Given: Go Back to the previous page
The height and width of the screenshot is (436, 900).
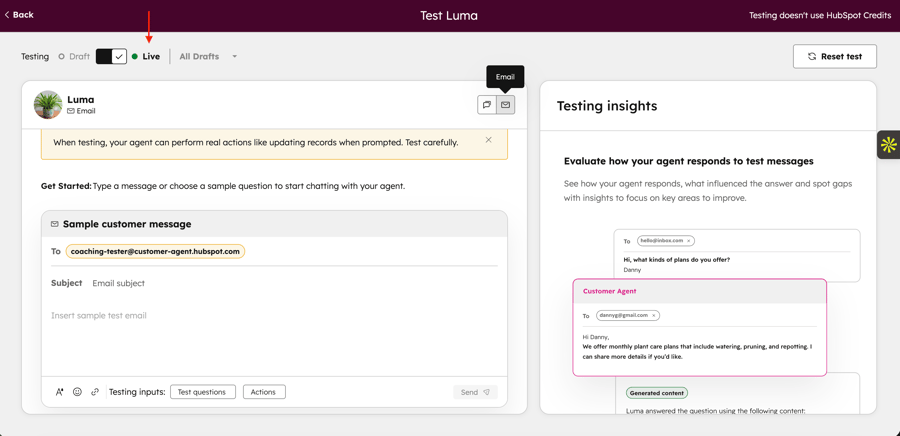Looking at the screenshot, I should tap(19, 15).
